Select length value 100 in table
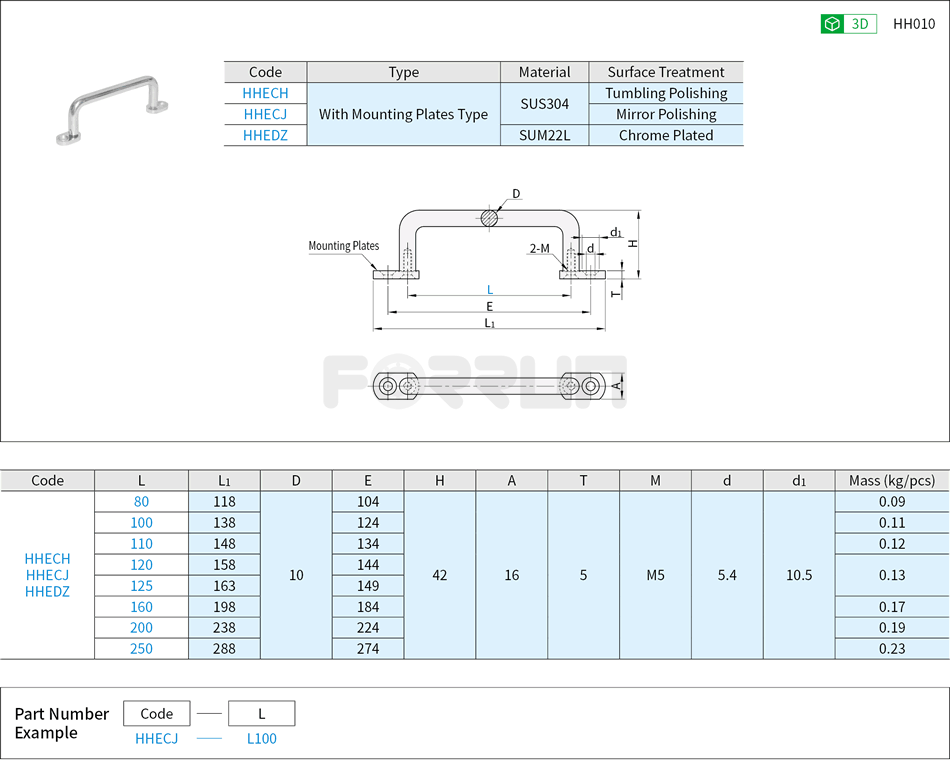Viewport: 950px width, 763px height. pyautogui.click(x=141, y=522)
